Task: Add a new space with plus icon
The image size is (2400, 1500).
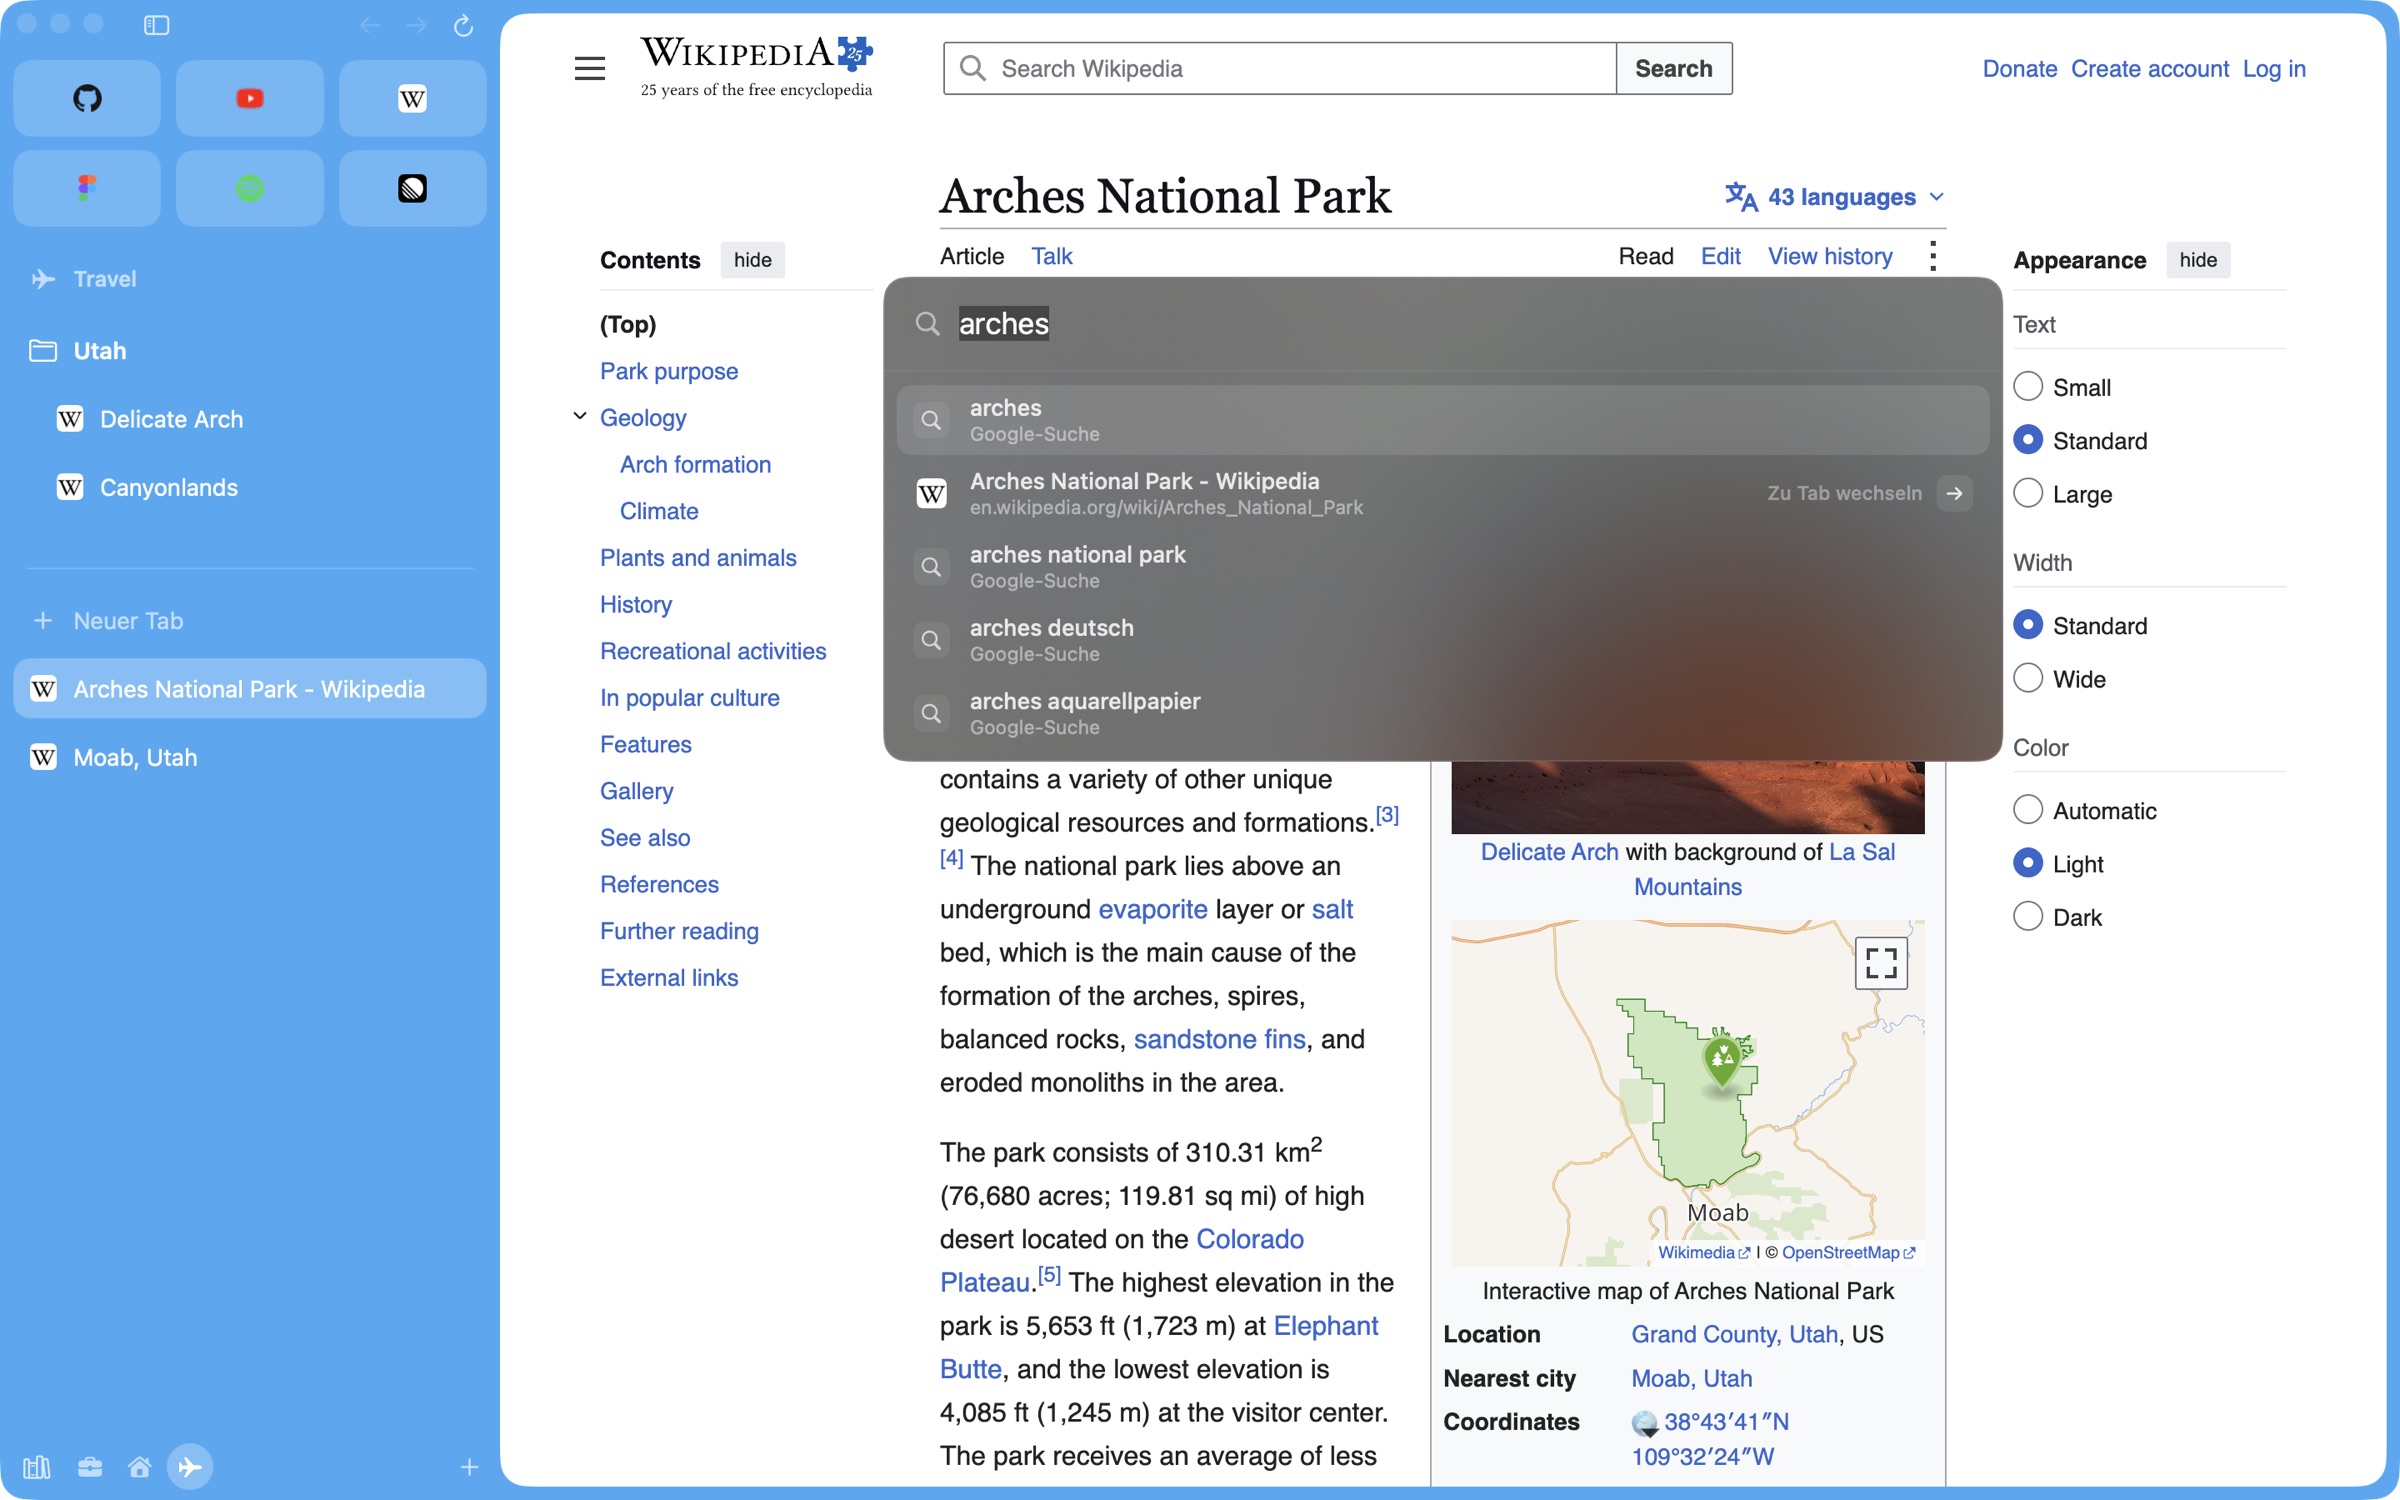Action: click(469, 1466)
